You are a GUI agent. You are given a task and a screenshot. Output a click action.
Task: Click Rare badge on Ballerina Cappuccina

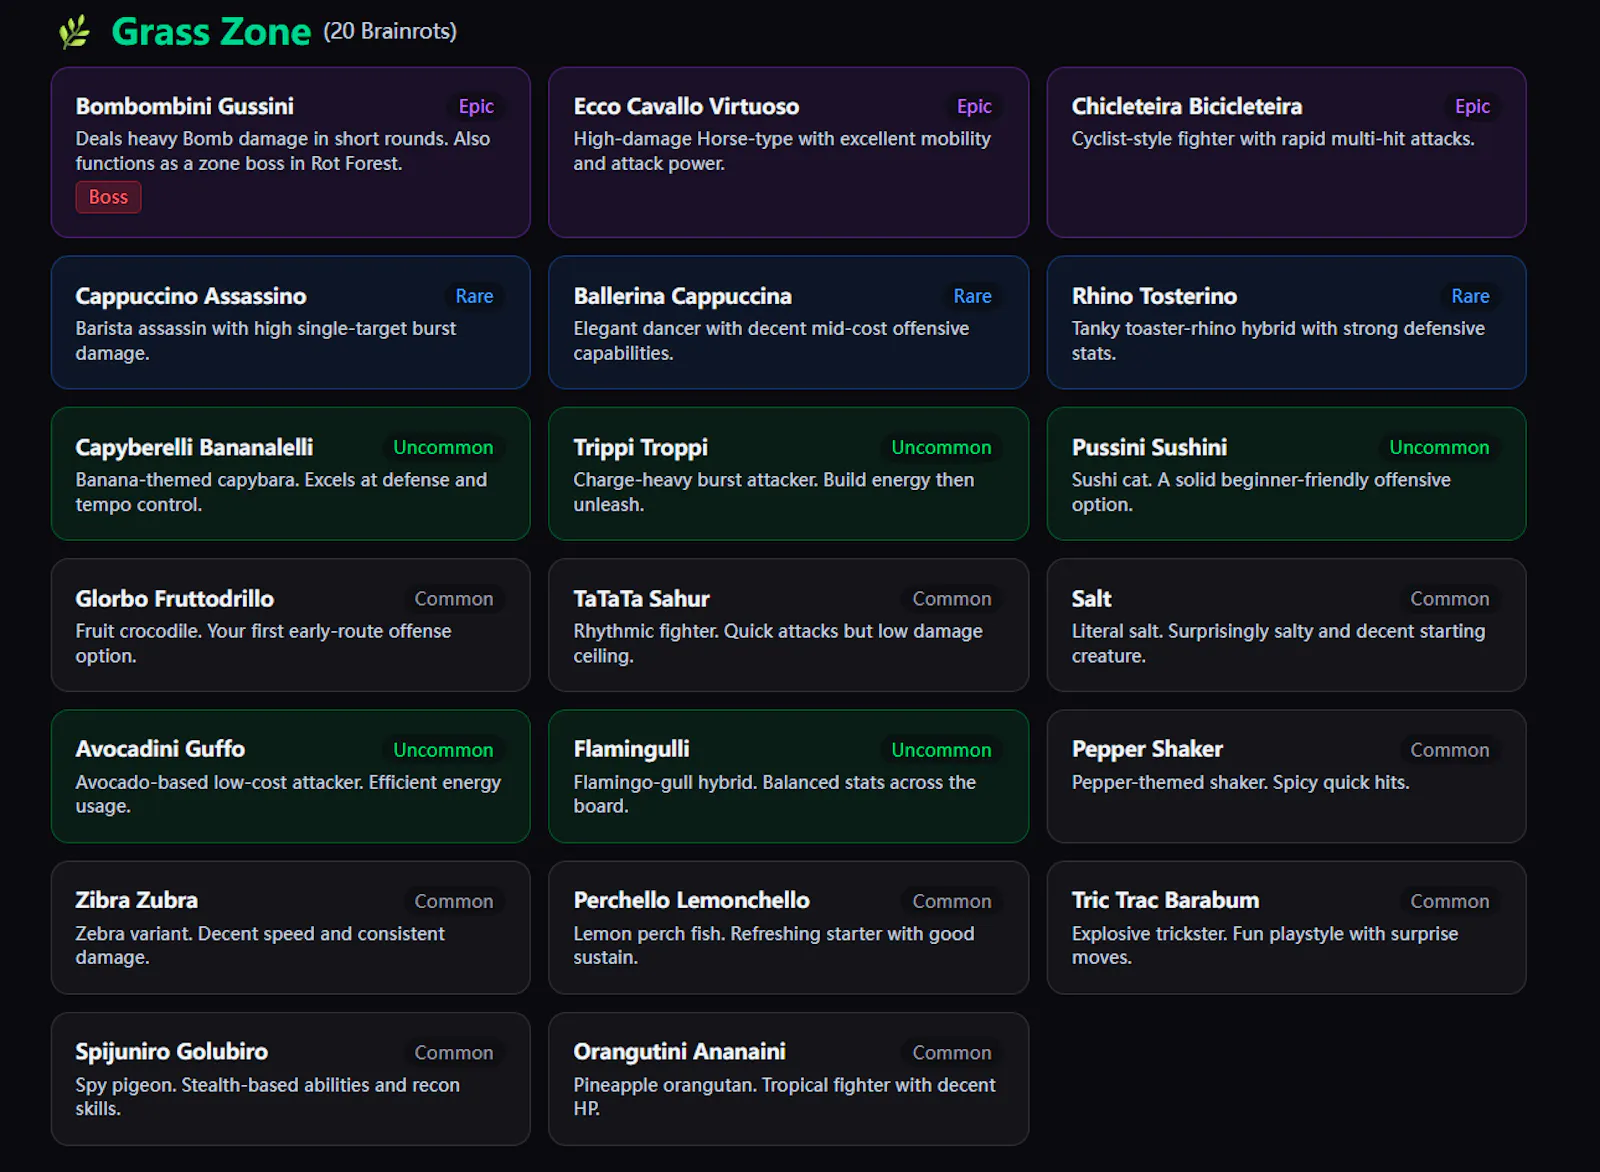(x=972, y=296)
